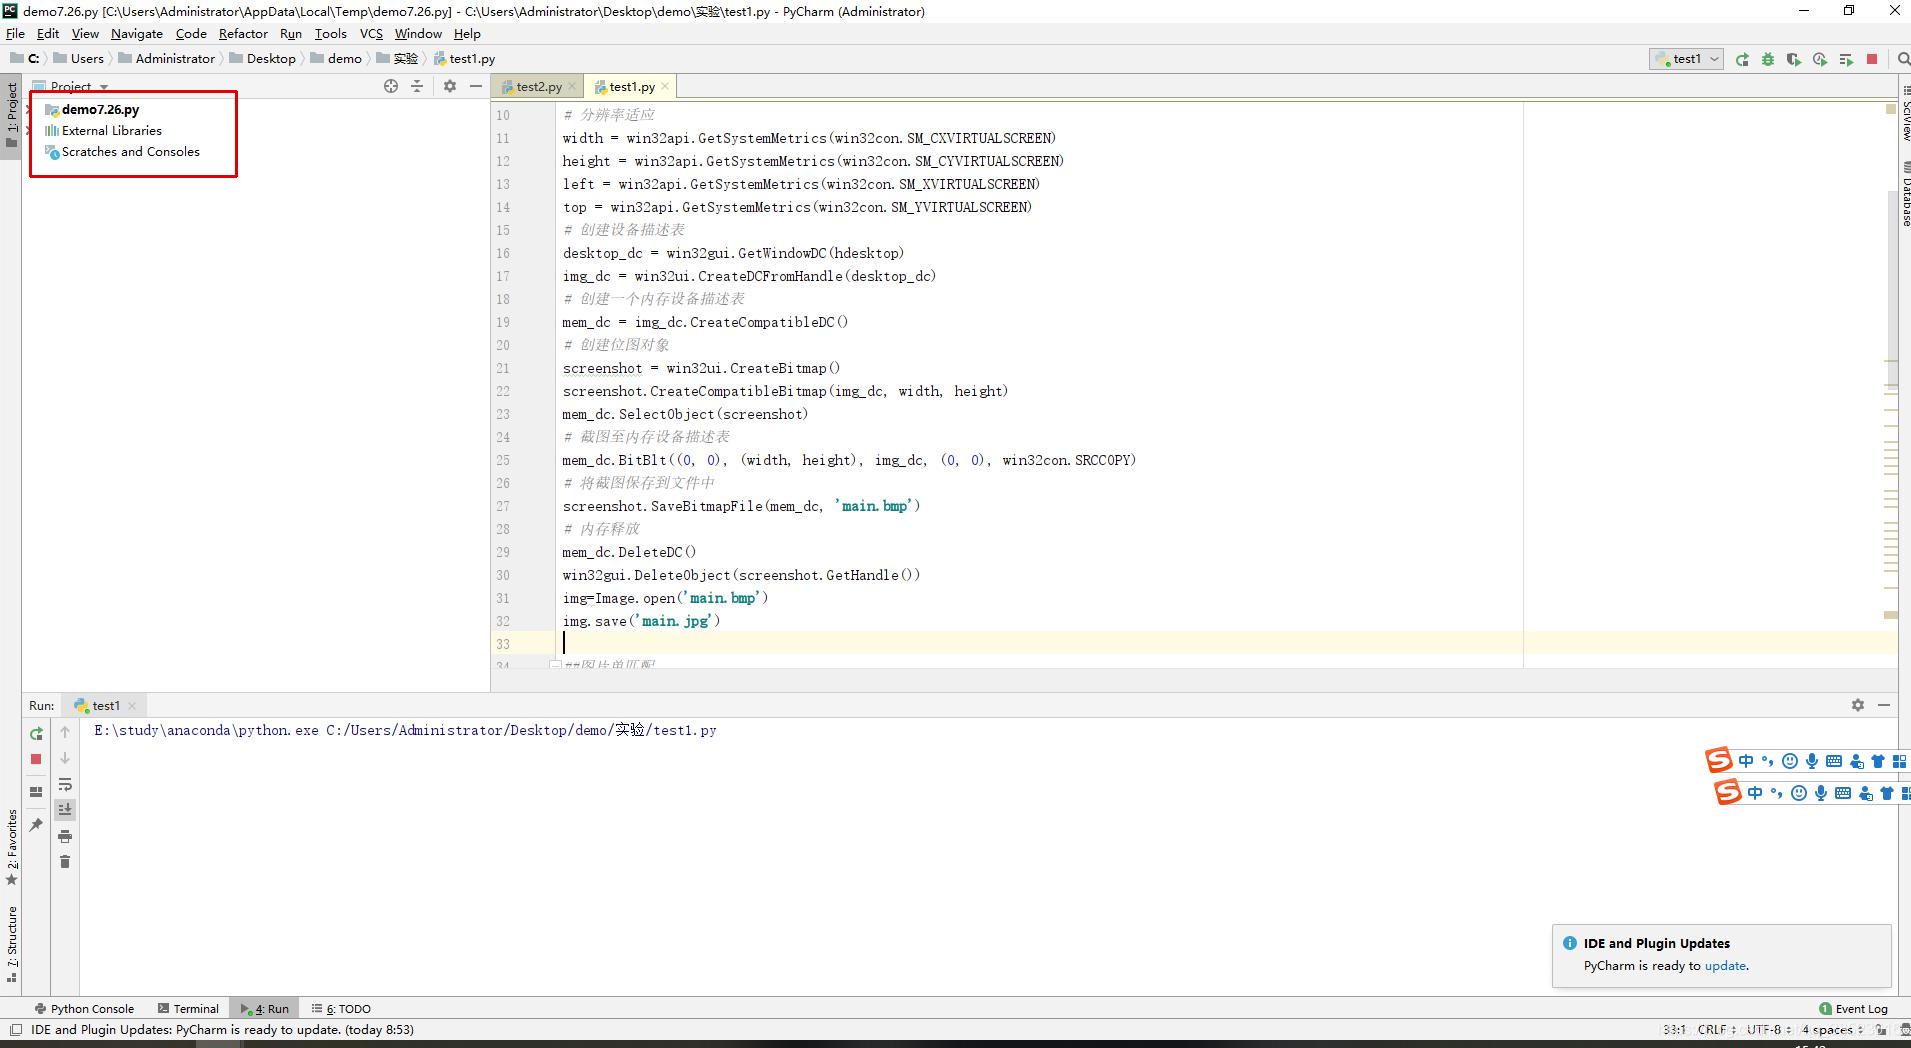
Task: Change the 4 spaces indentation setting
Action: [1832, 1029]
